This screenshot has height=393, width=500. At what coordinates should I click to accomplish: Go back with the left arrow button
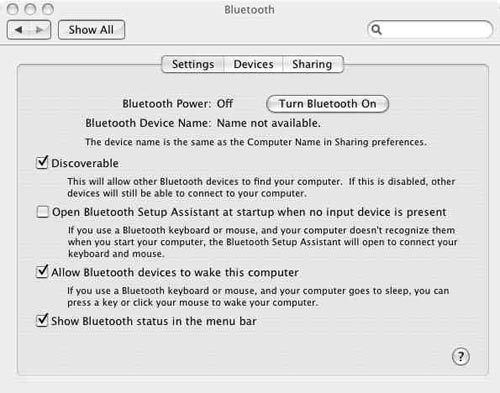tap(18, 30)
